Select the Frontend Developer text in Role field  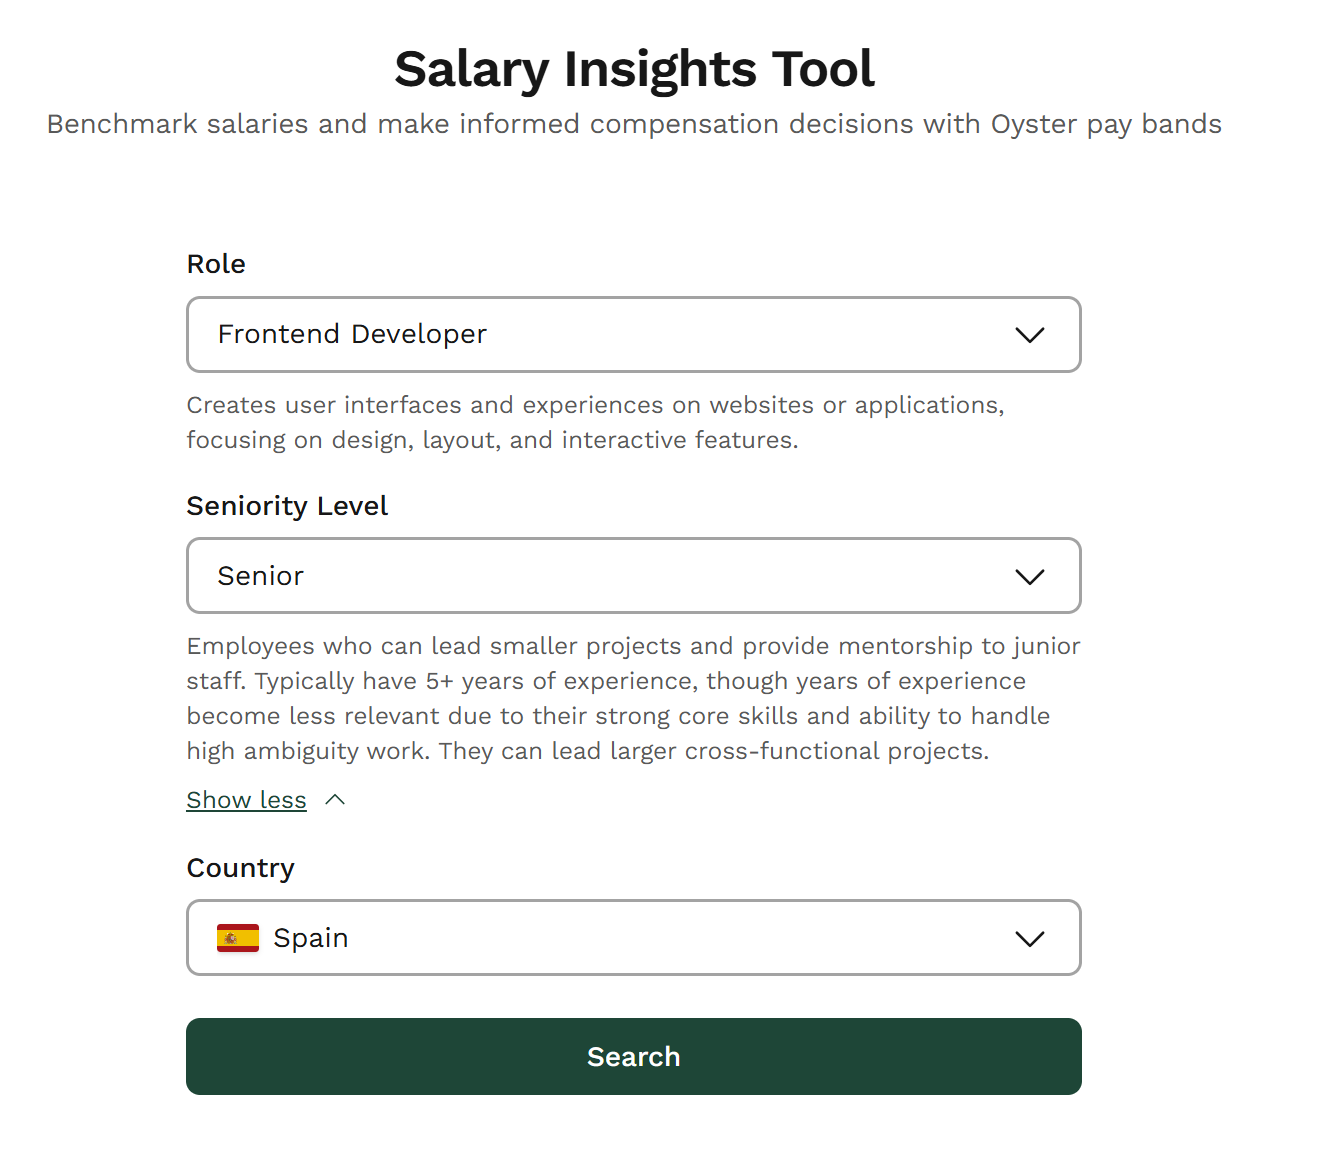[x=351, y=334]
